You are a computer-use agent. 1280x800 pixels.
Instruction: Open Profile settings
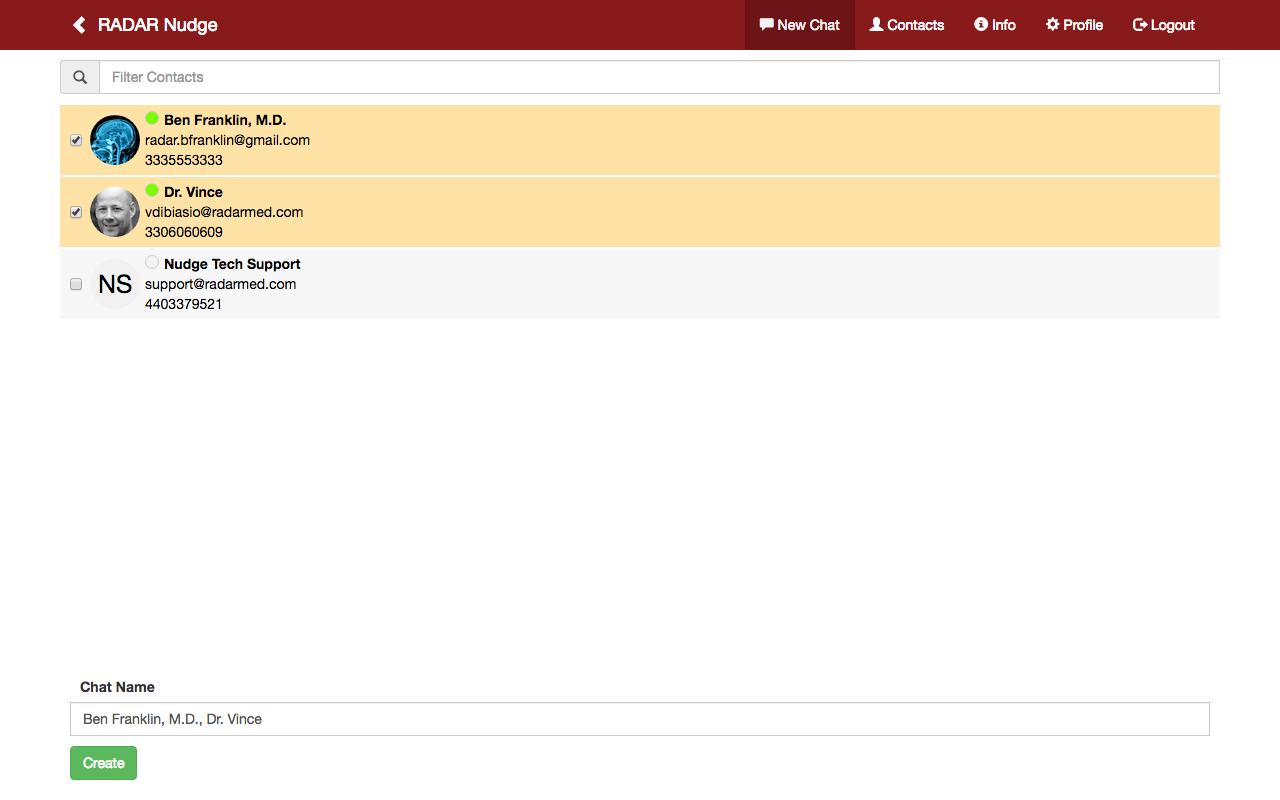click(x=1074, y=25)
